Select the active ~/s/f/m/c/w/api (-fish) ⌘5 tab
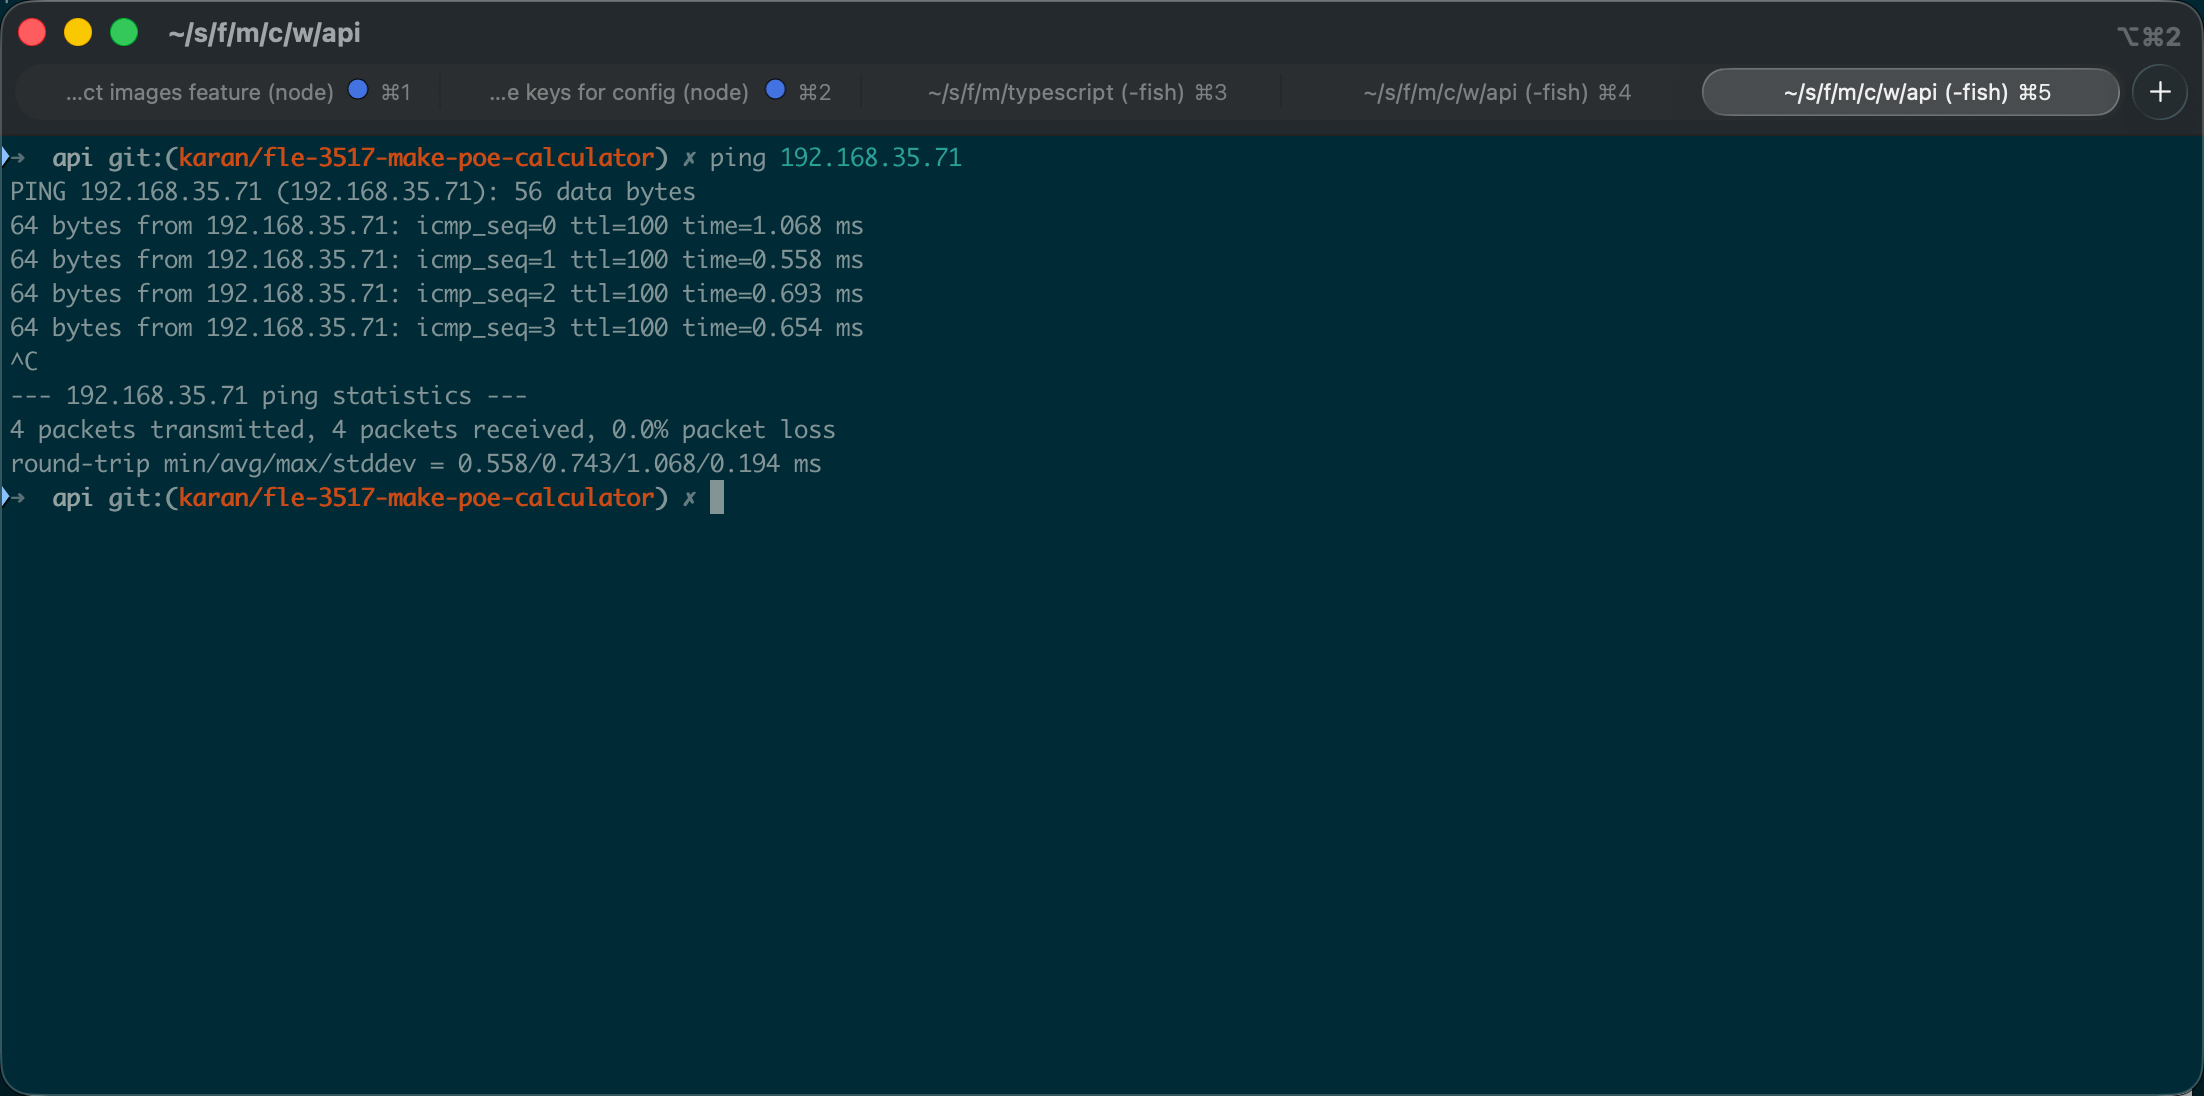2204x1096 pixels. click(1911, 92)
